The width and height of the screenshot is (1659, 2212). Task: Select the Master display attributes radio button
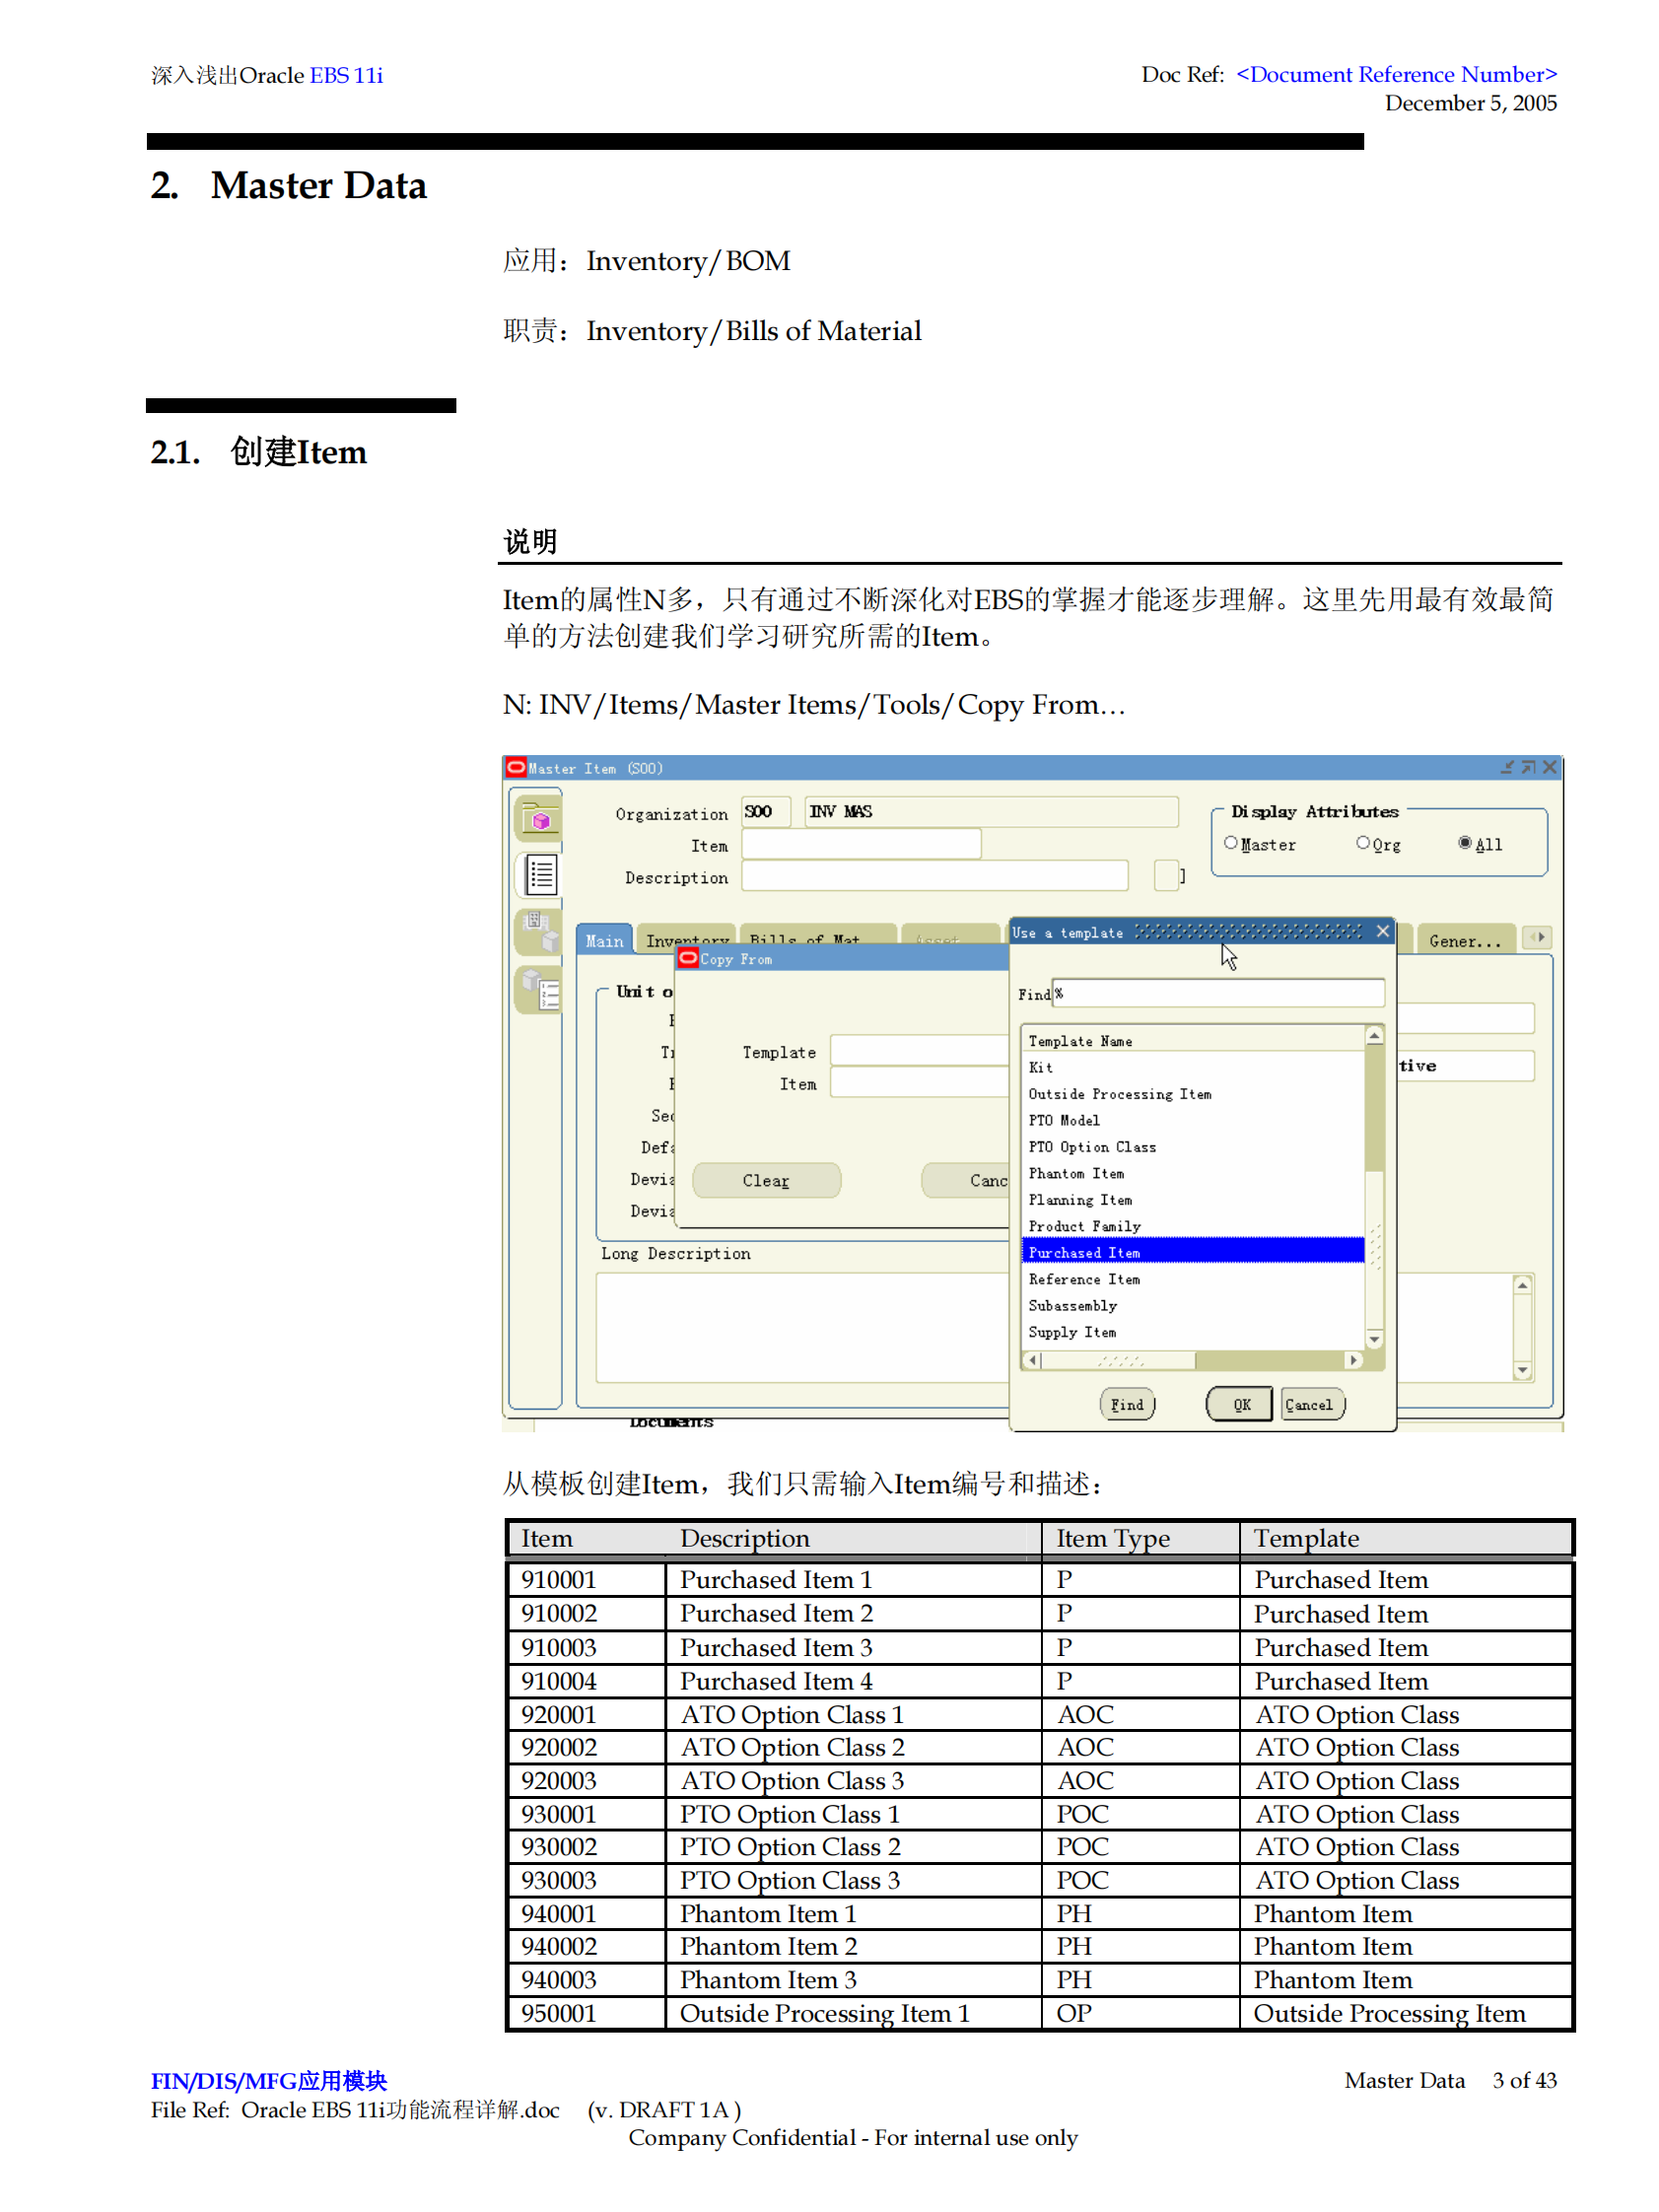[1230, 843]
